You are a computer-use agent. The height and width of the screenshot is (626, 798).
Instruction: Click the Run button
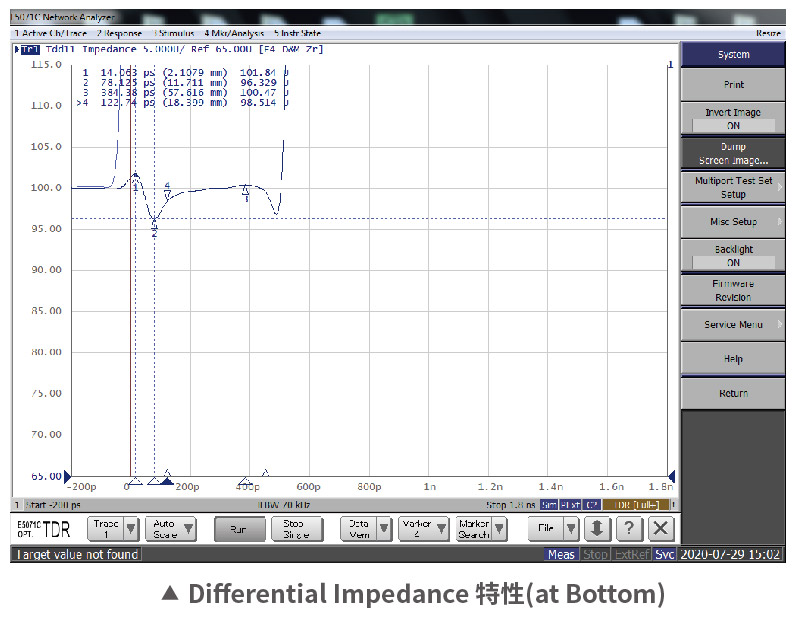click(239, 529)
